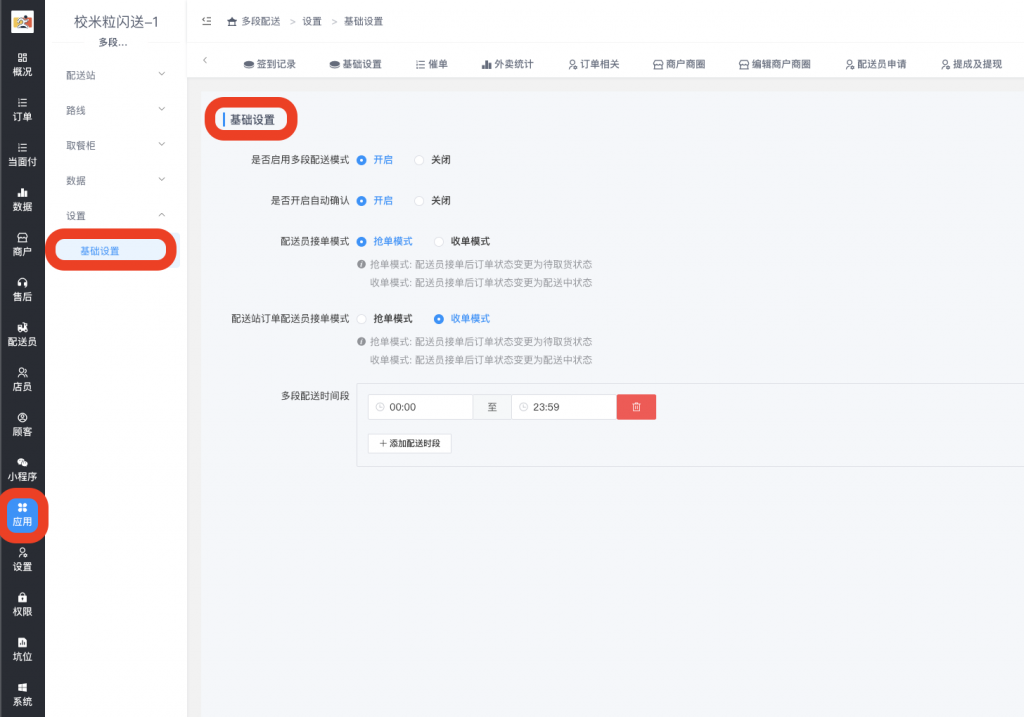Collapse the 设置 section in left panel
Viewport: 1024px width, 717px height.
coord(113,214)
